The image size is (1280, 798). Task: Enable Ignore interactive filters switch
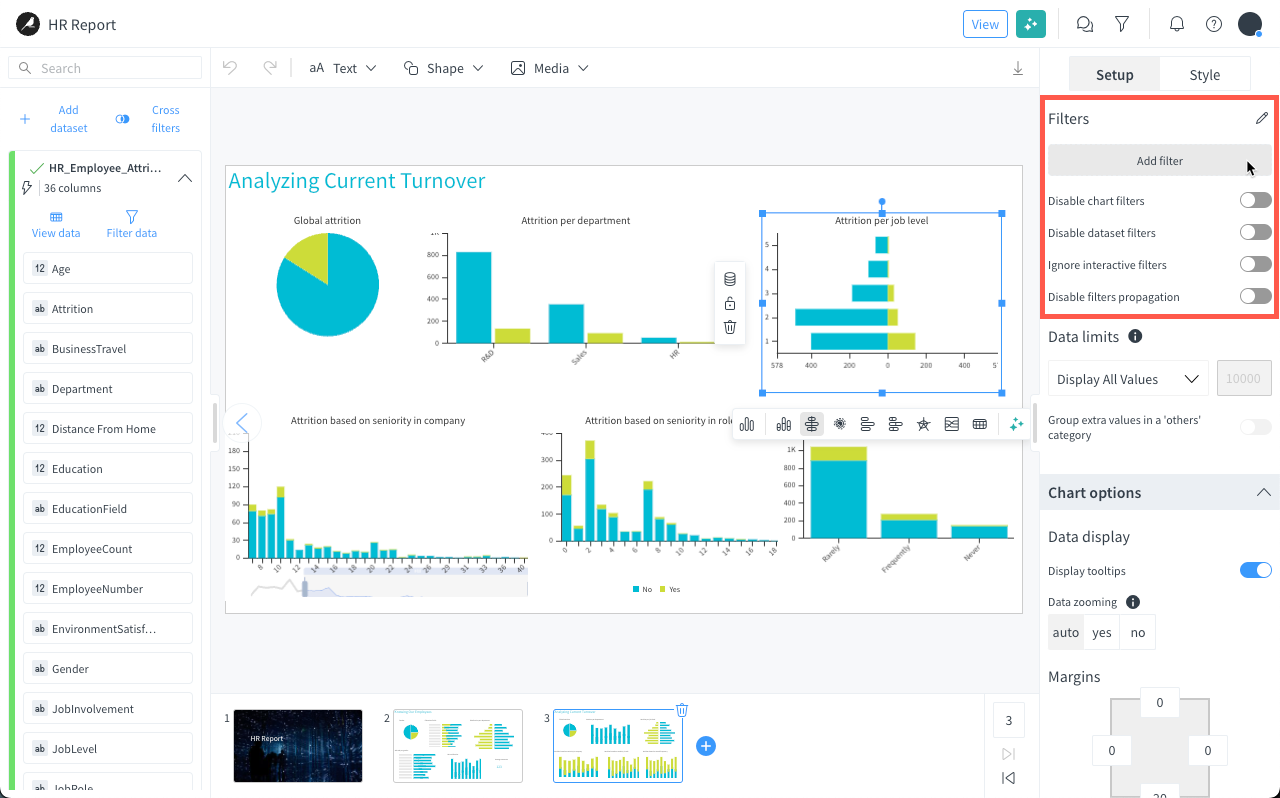1255,265
